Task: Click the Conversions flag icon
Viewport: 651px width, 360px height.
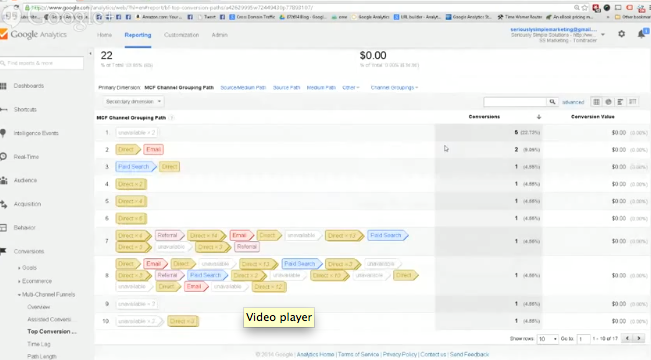Action: [3, 251]
